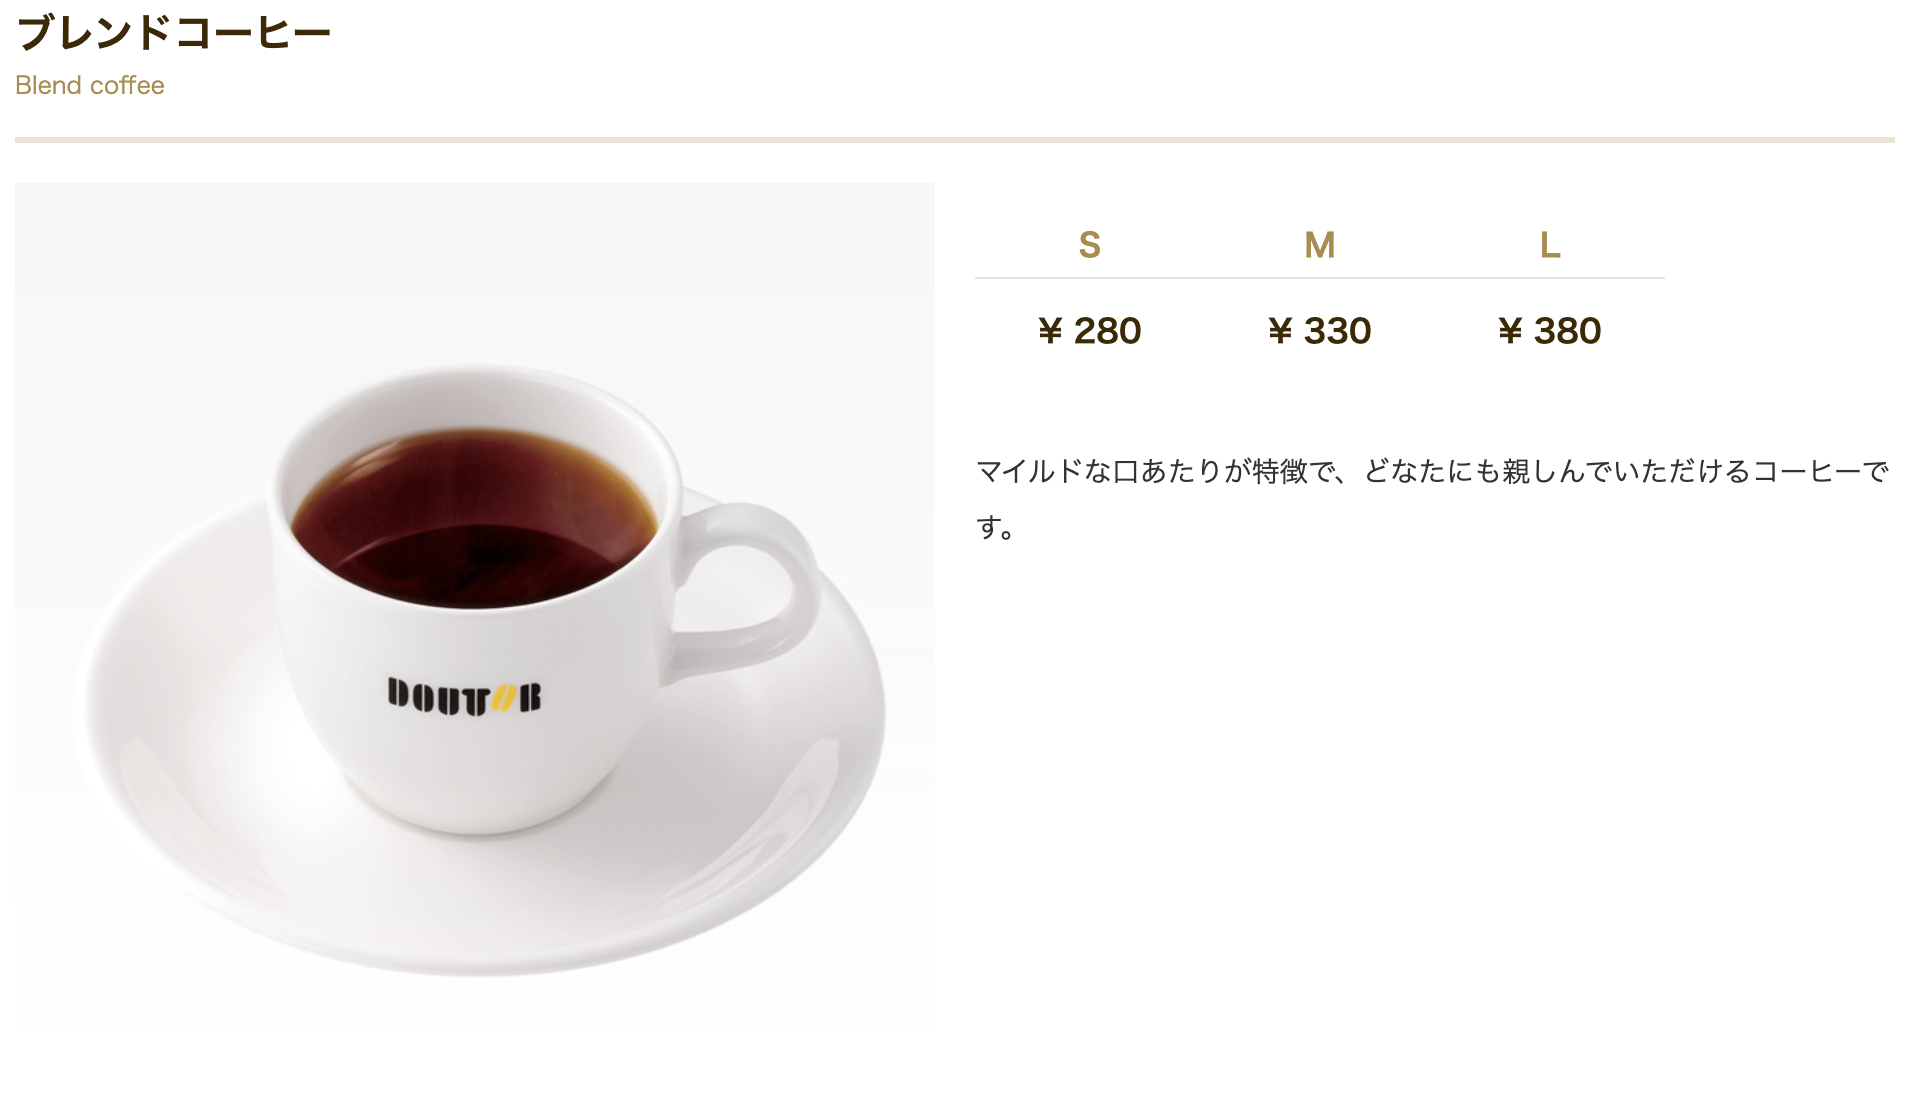Click the Japanese product description paragraph

pyautogui.click(x=1432, y=498)
